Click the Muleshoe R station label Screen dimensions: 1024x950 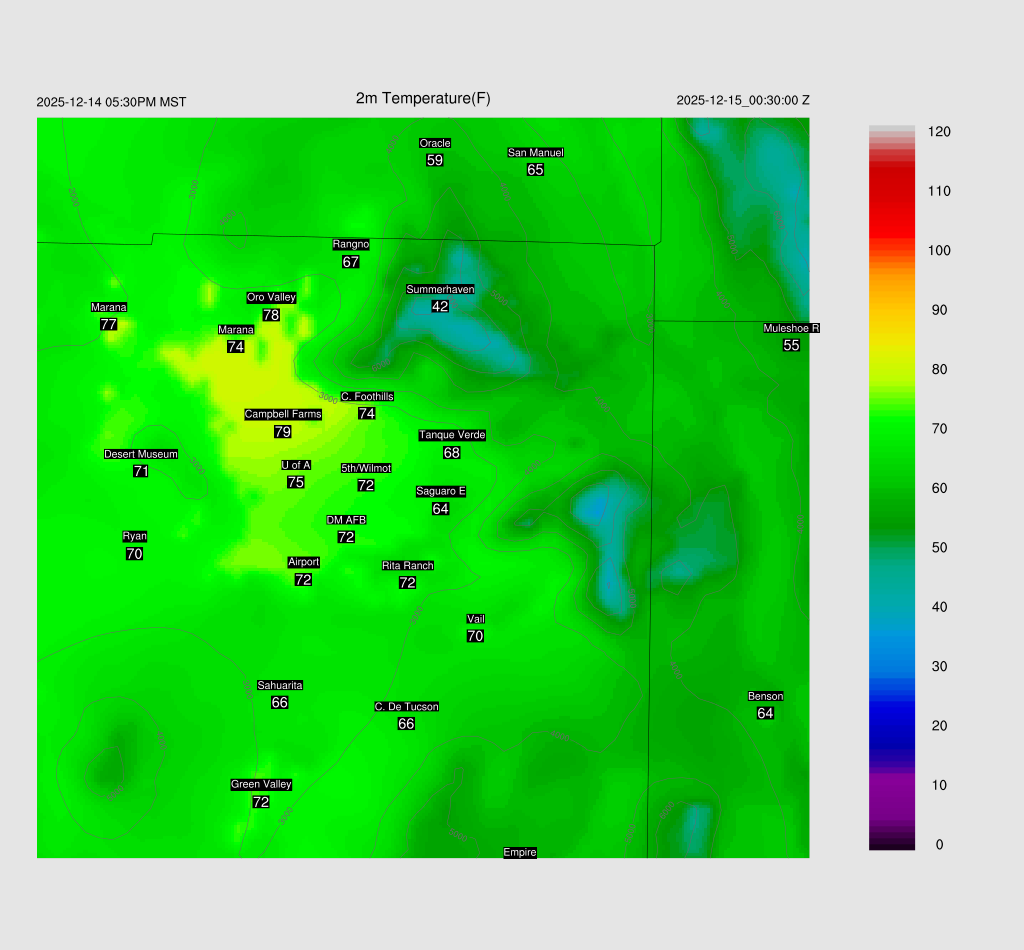point(791,328)
